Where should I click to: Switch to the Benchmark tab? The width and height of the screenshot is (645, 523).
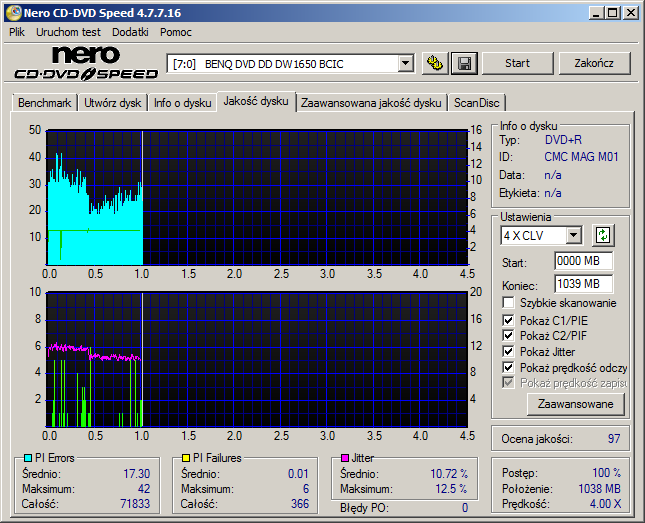[44, 103]
